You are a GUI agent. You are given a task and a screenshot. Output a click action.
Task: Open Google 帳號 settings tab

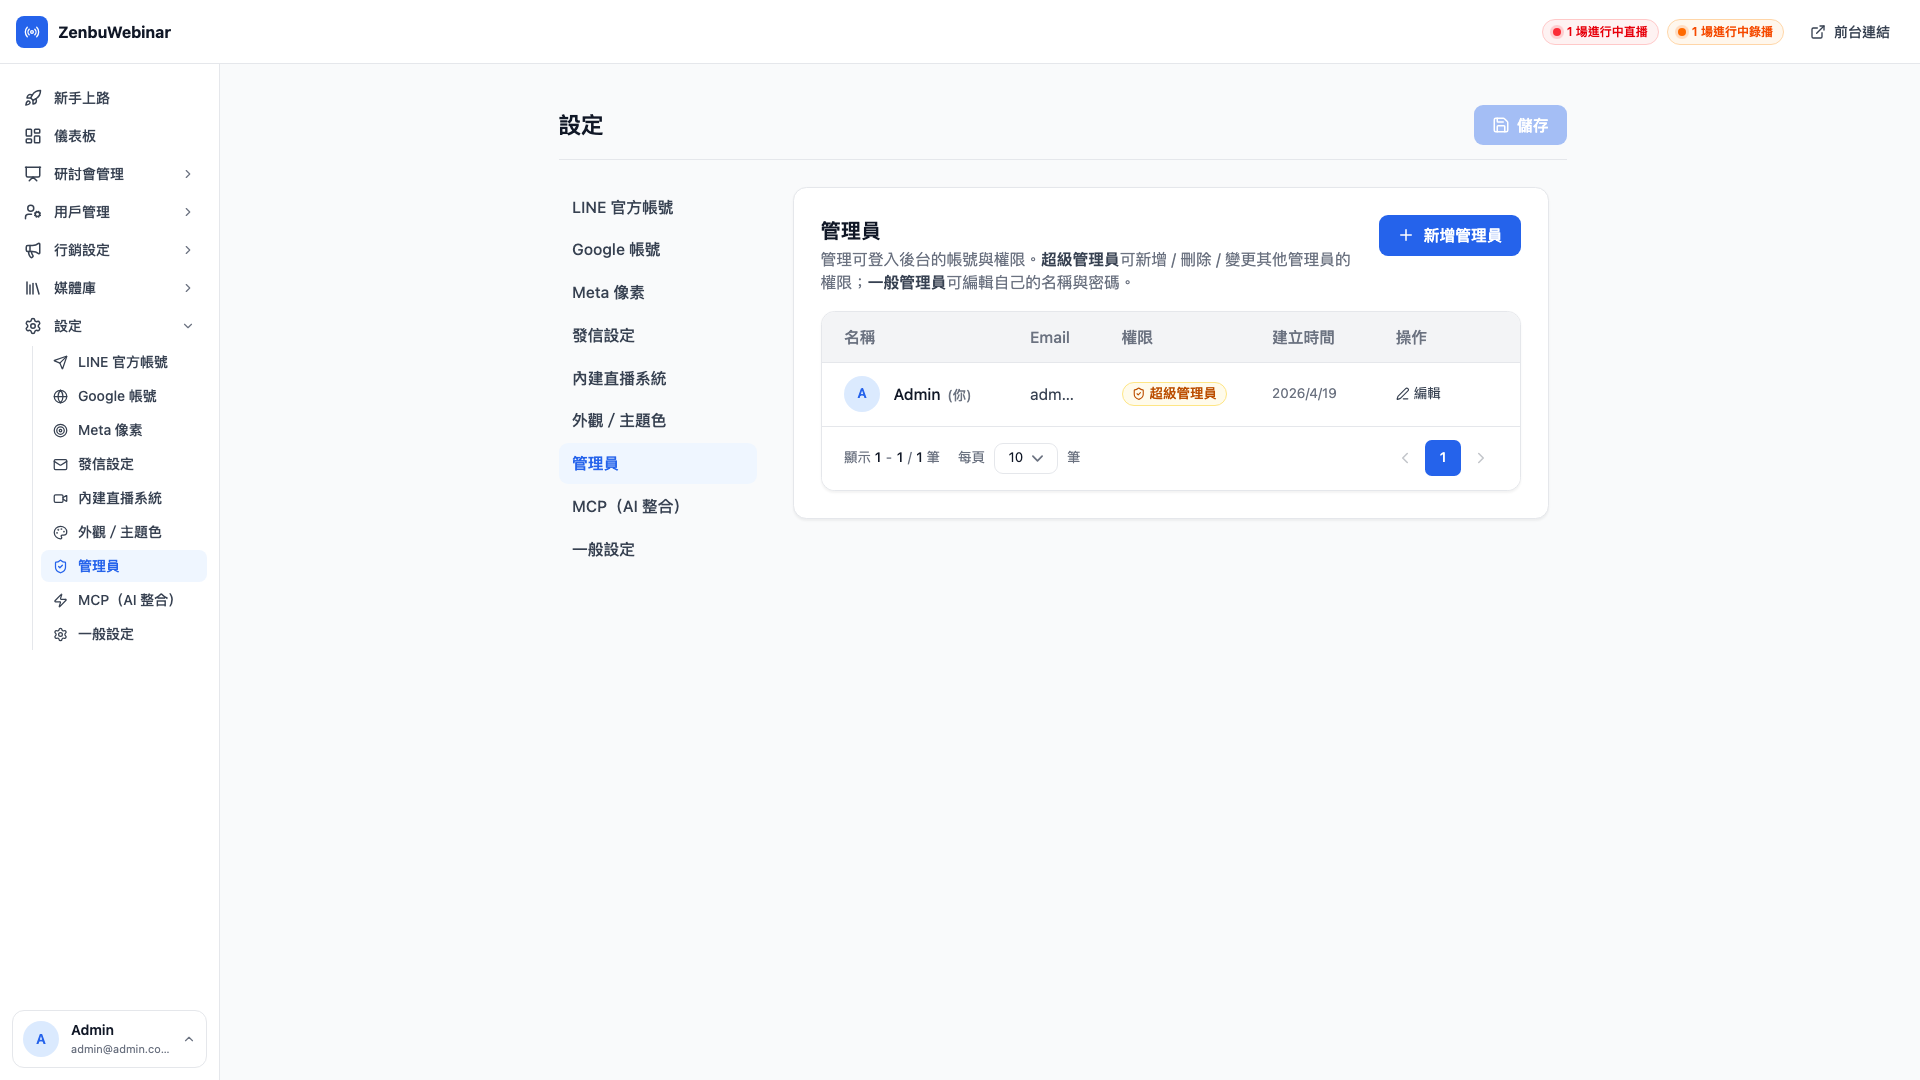click(658, 250)
